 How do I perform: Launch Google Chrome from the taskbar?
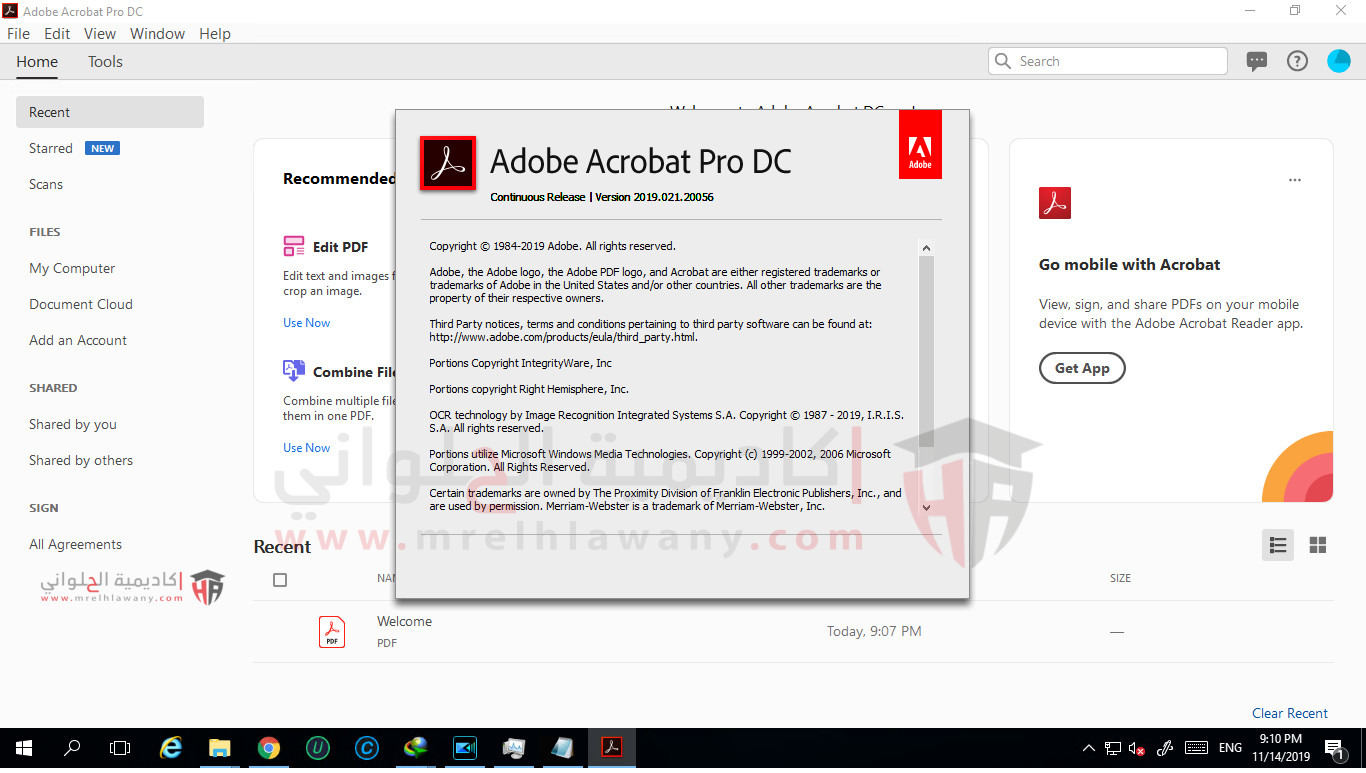(x=268, y=748)
